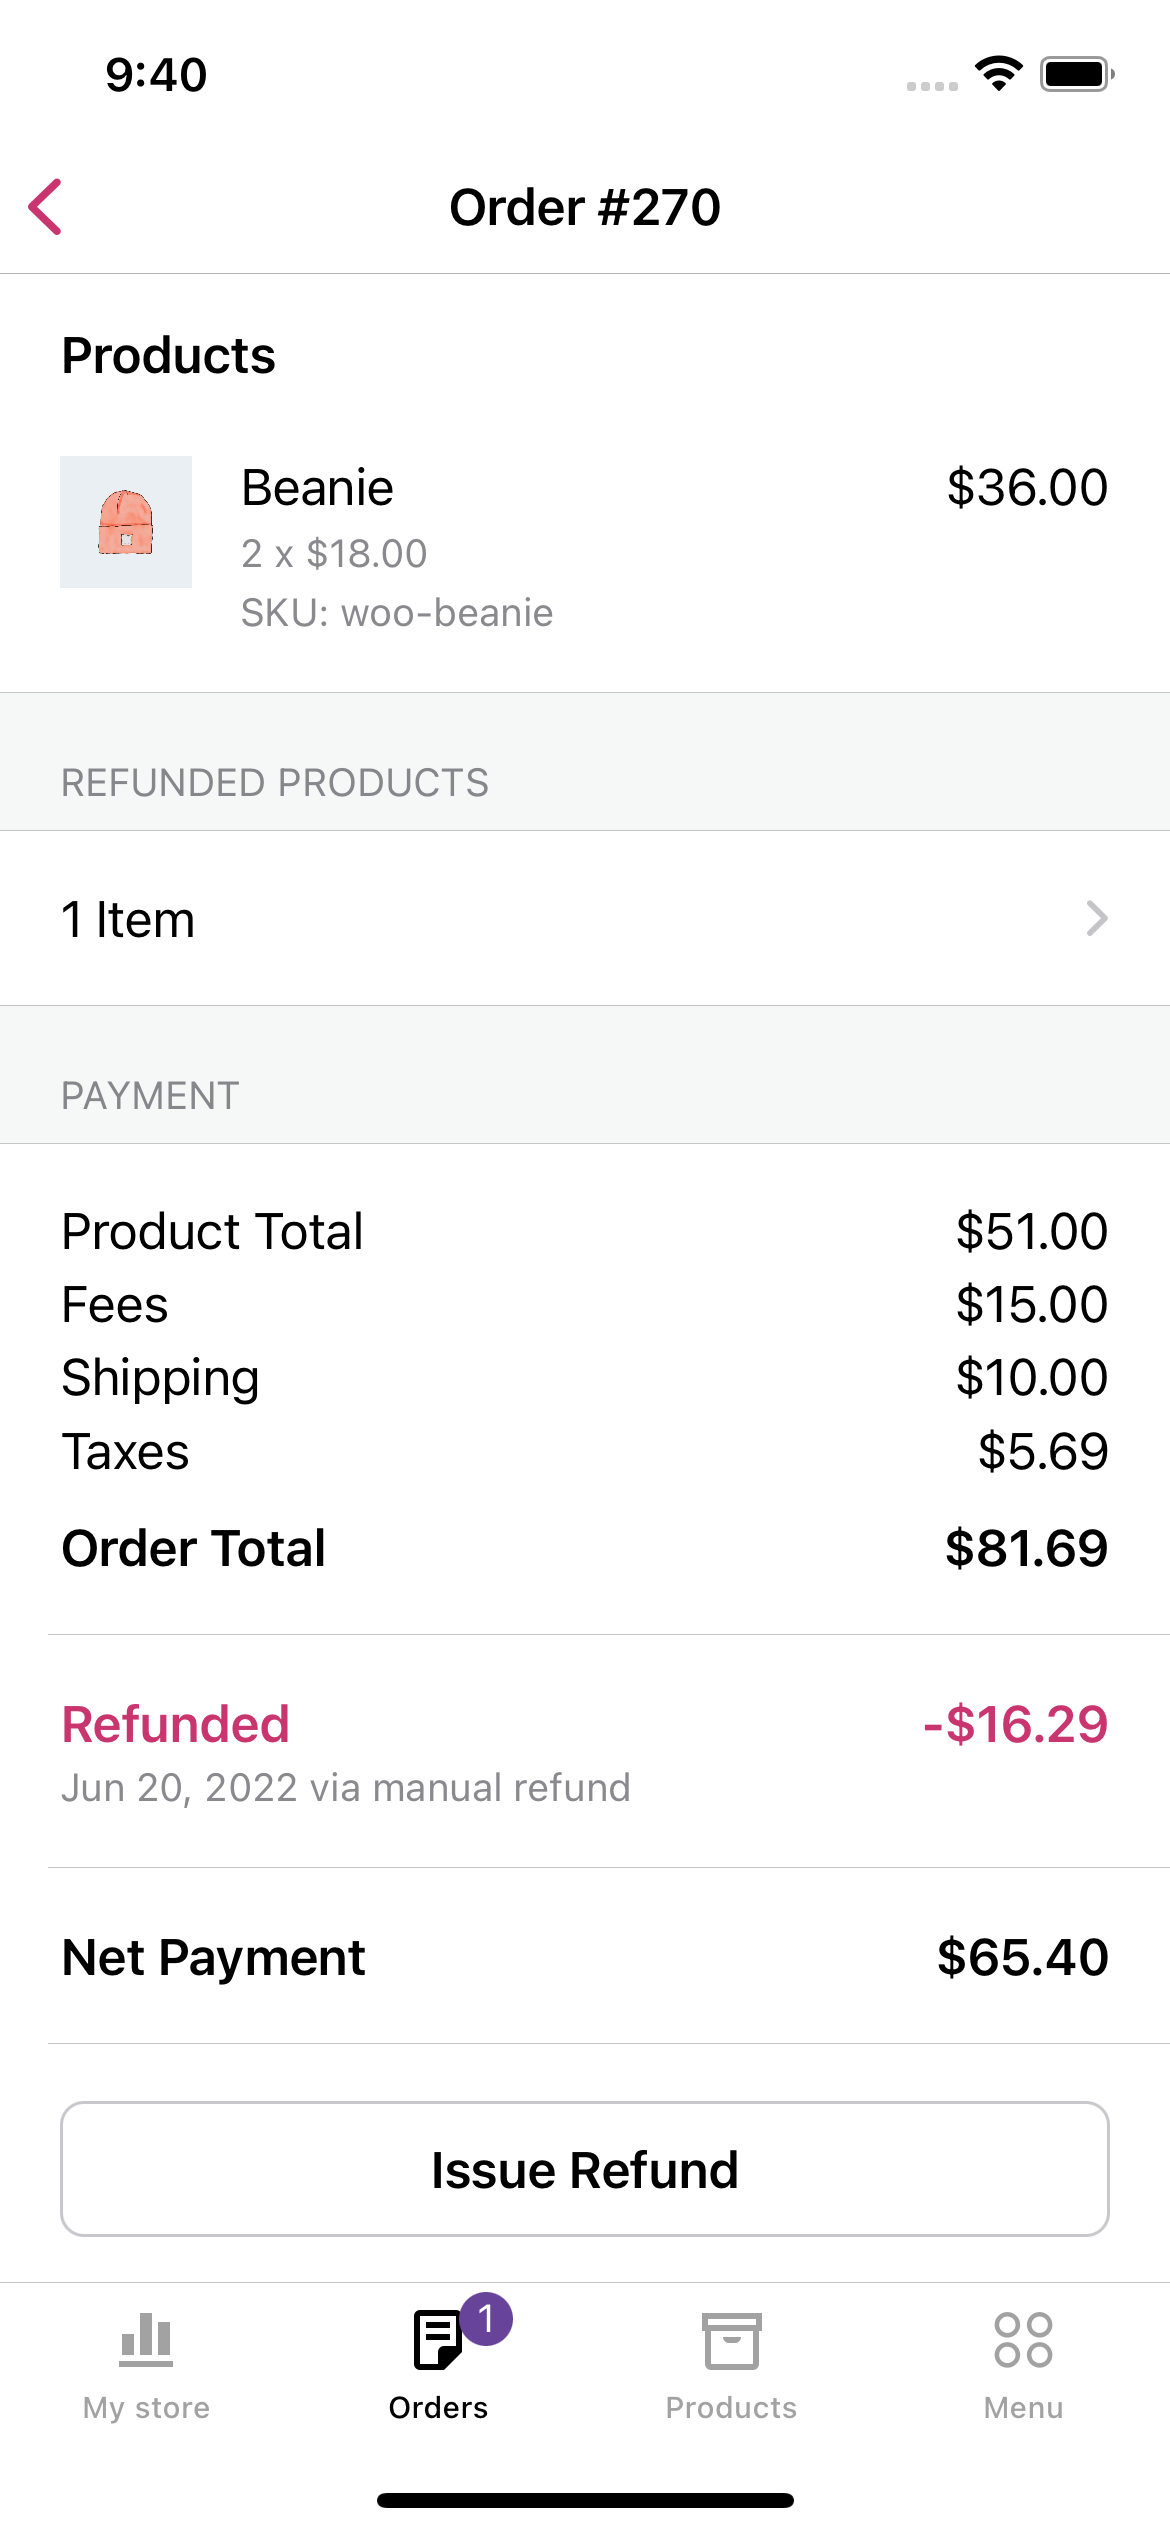
Task: Open the My store chart icon
Action: coord(146,2339)
